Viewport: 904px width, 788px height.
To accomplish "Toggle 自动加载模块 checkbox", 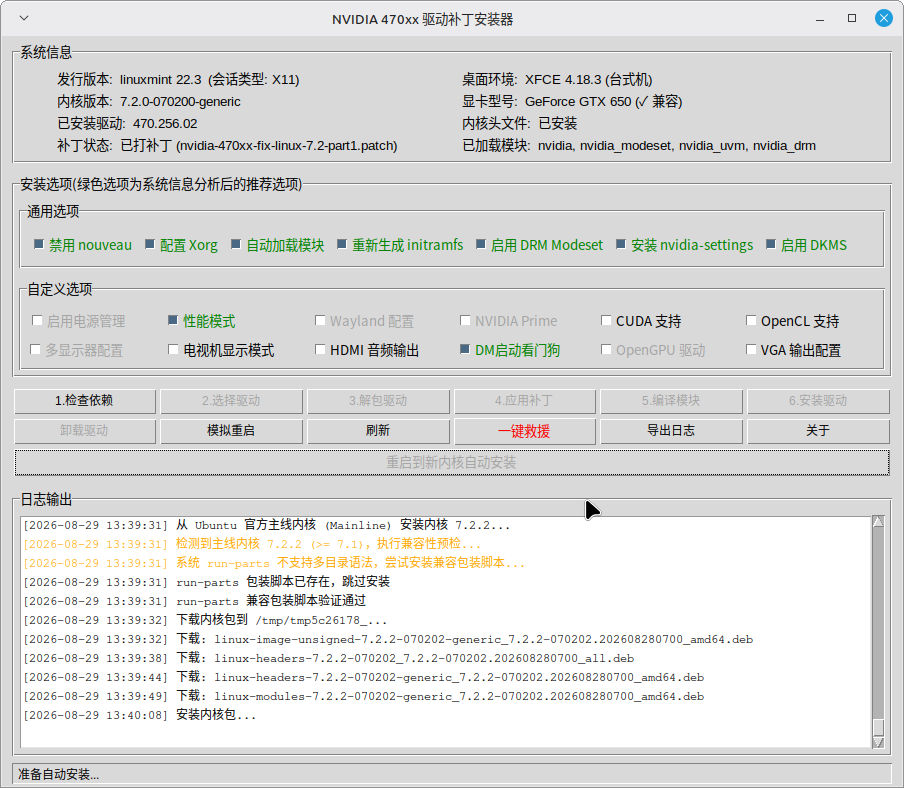I will [x=236, y=244].
